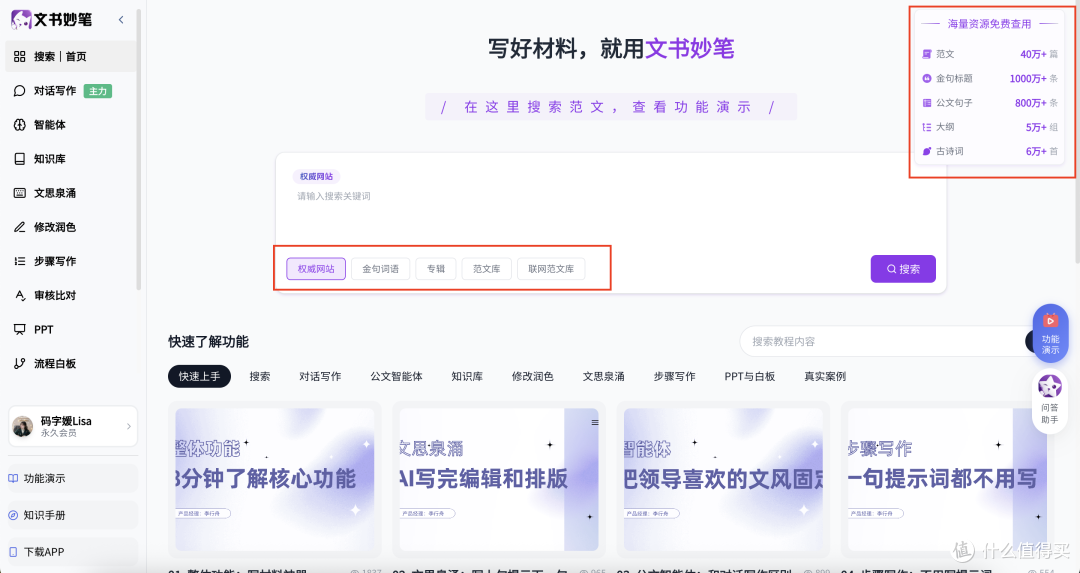1080x573 pixels.
Task: Expand the 码字媛Lisa account chevron
Action: (129, 426)
